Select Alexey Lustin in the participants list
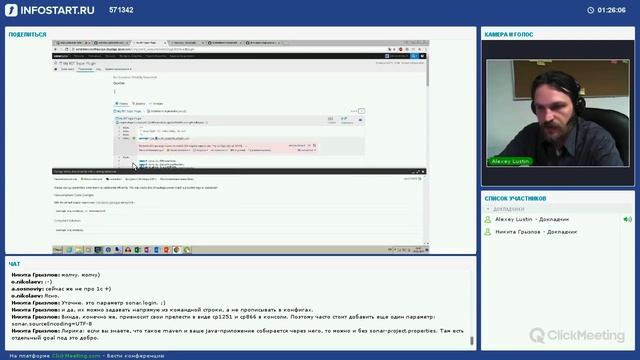This screenshot has height=360, width=640. point(531,220)
